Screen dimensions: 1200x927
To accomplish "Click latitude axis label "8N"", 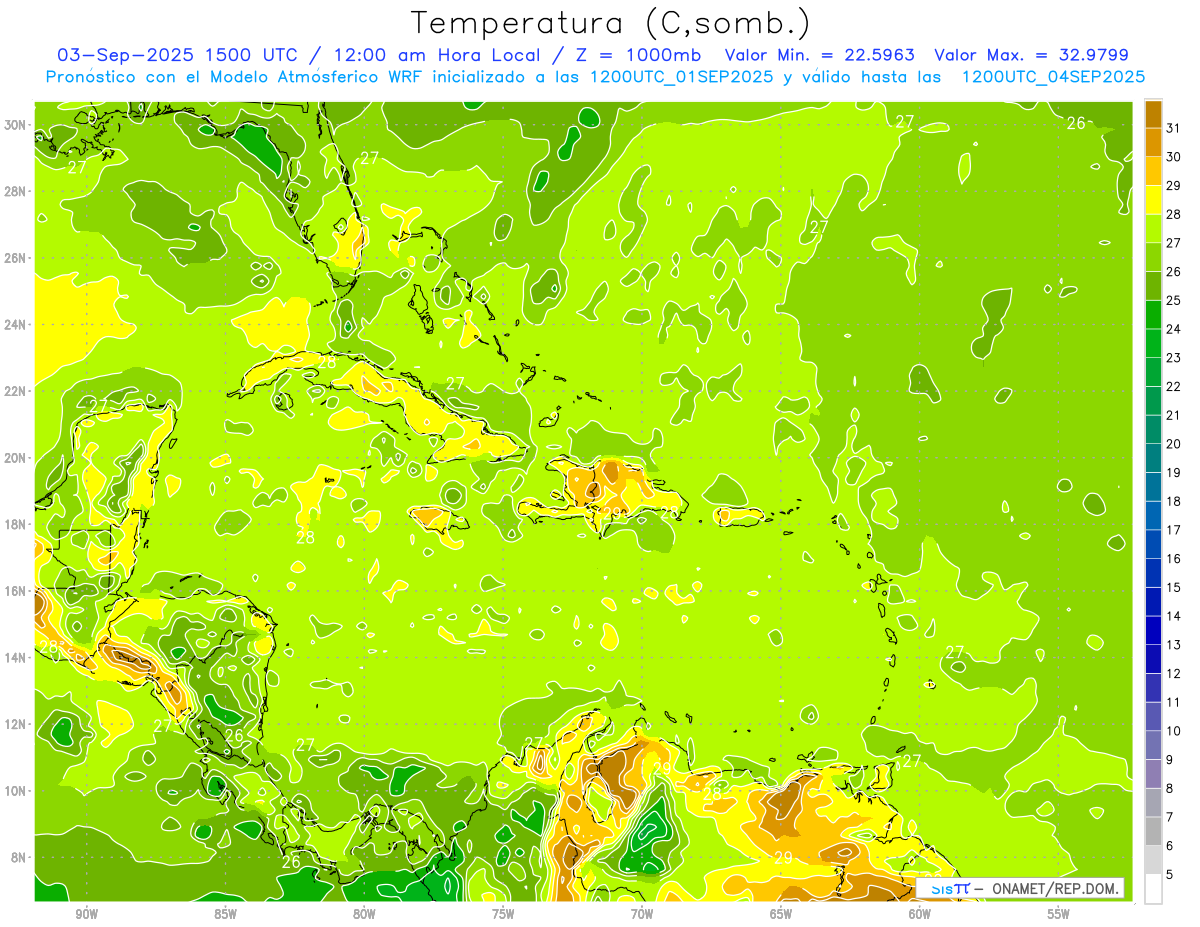I will click(19, 858).
